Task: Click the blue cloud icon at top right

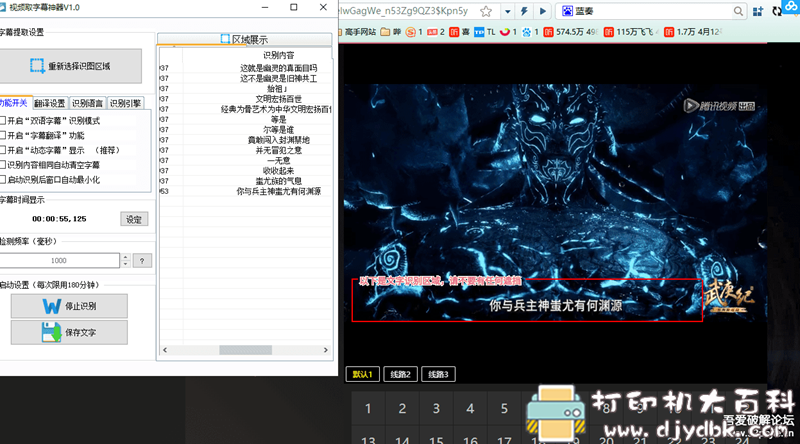Action: (792, 7)
